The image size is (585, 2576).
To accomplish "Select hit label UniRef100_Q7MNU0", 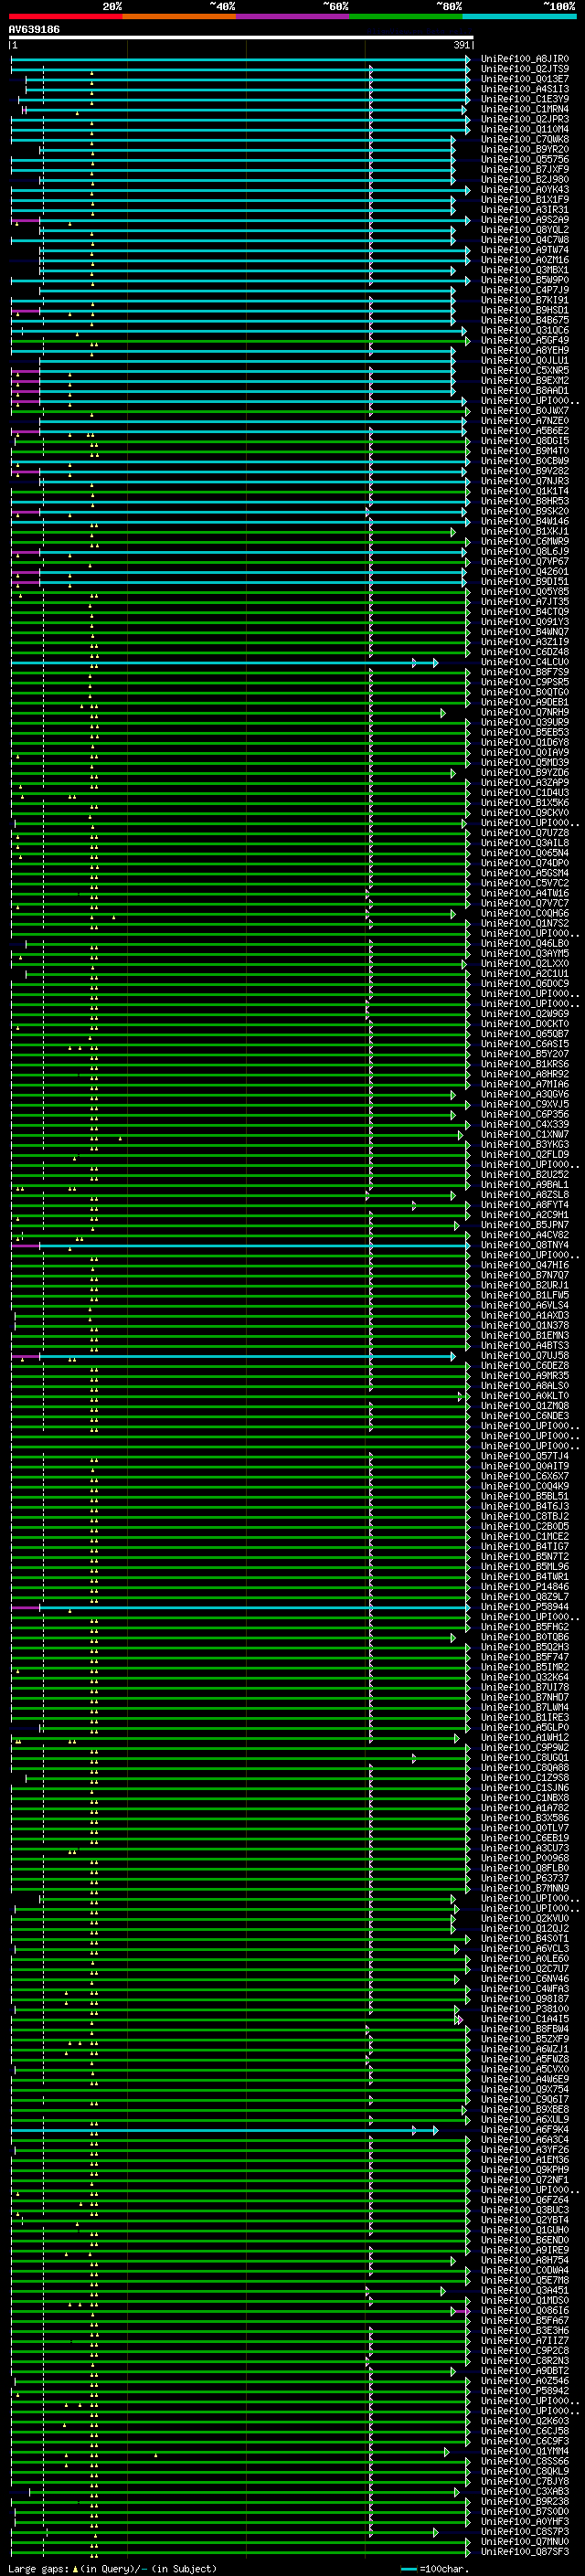I will 524,2542.
